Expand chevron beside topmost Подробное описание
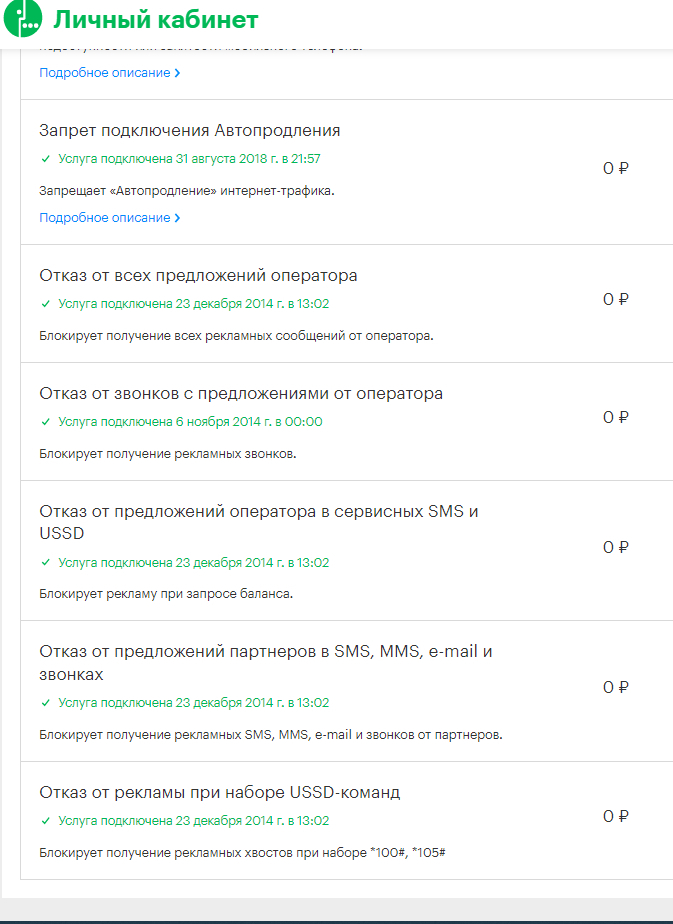This screenshot has width=673, height=924. click(177, 73)
